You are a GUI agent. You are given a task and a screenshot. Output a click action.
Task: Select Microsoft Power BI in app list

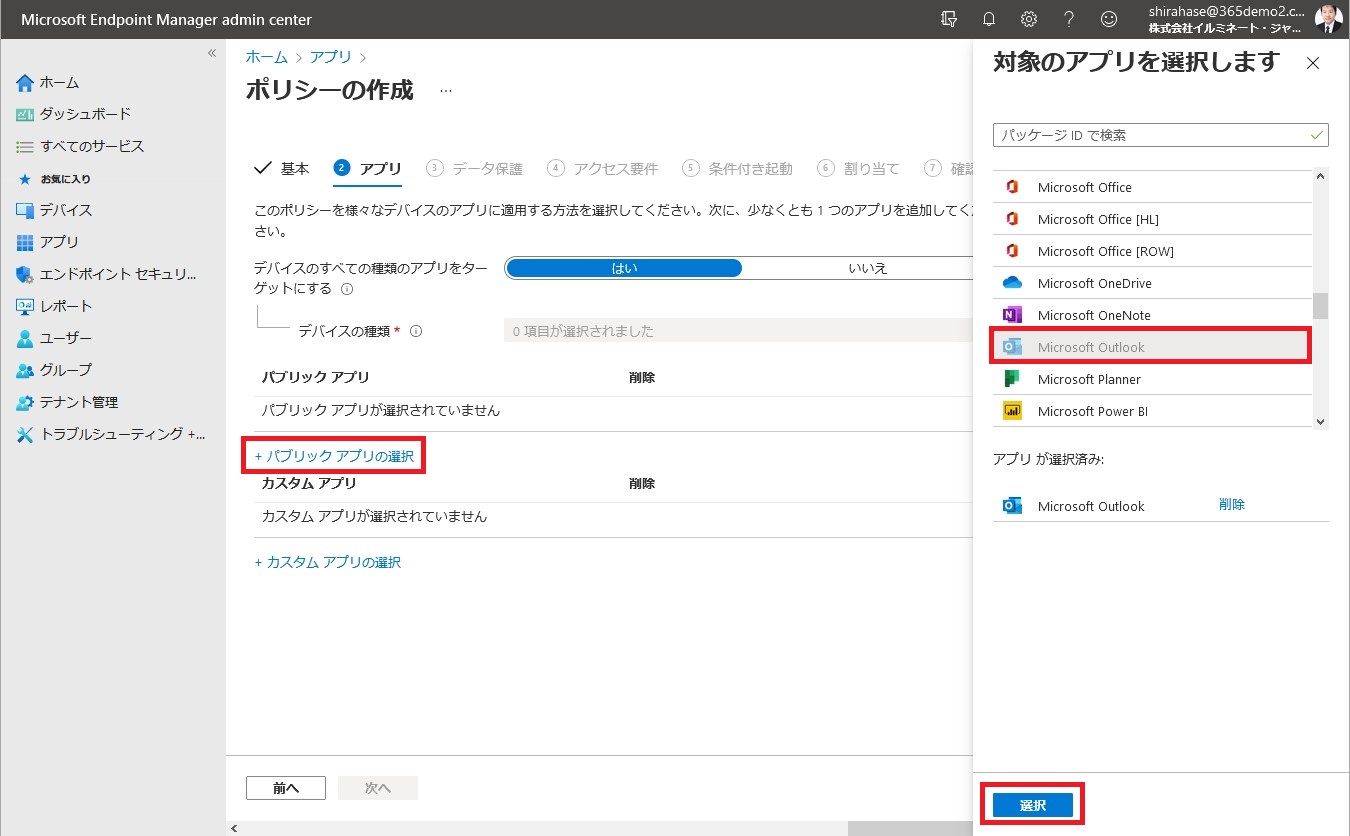click(1152, 411)
